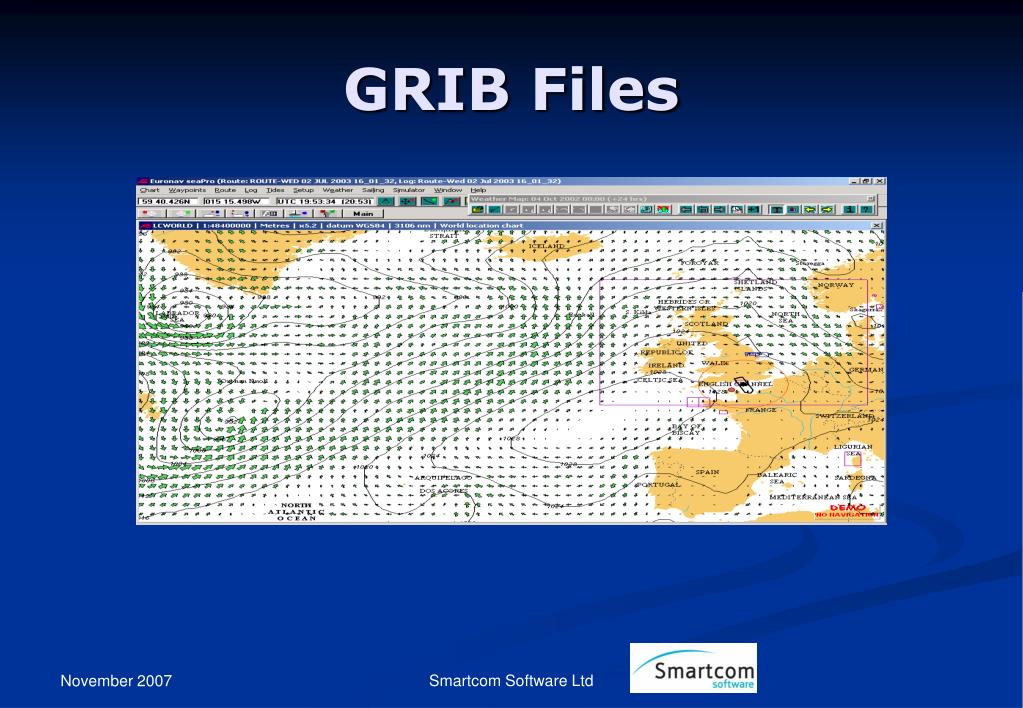Viewport: 1023px width, 708px height.
Task: Click the PORTUGAL label on the chart
Action: point(660,485)
